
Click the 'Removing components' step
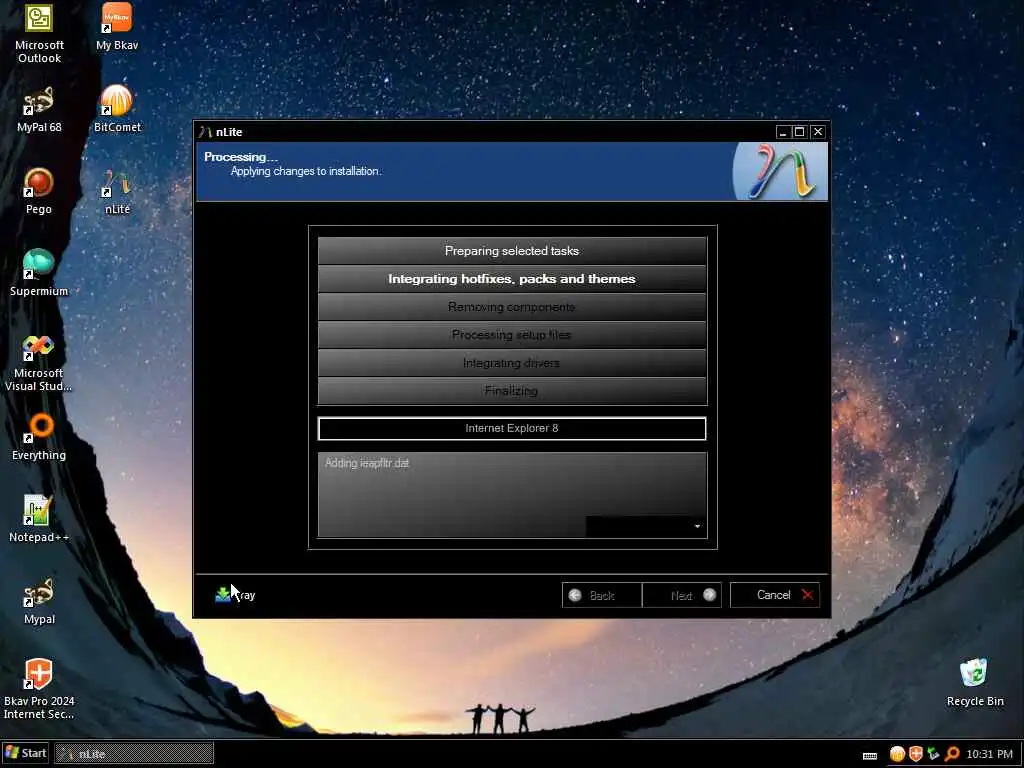pyautogui.click(x=512, y=307)
